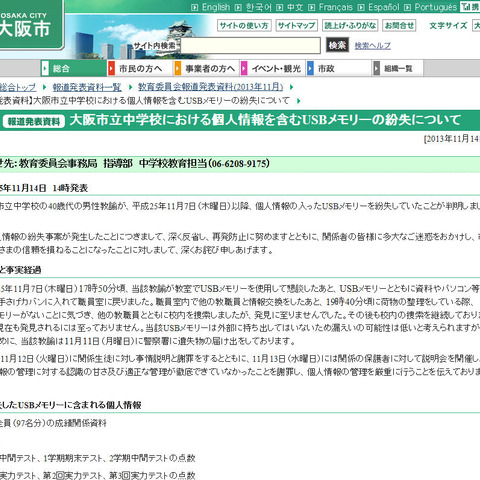Select the 市民の方へ navigation tab

tap(140, 68)
